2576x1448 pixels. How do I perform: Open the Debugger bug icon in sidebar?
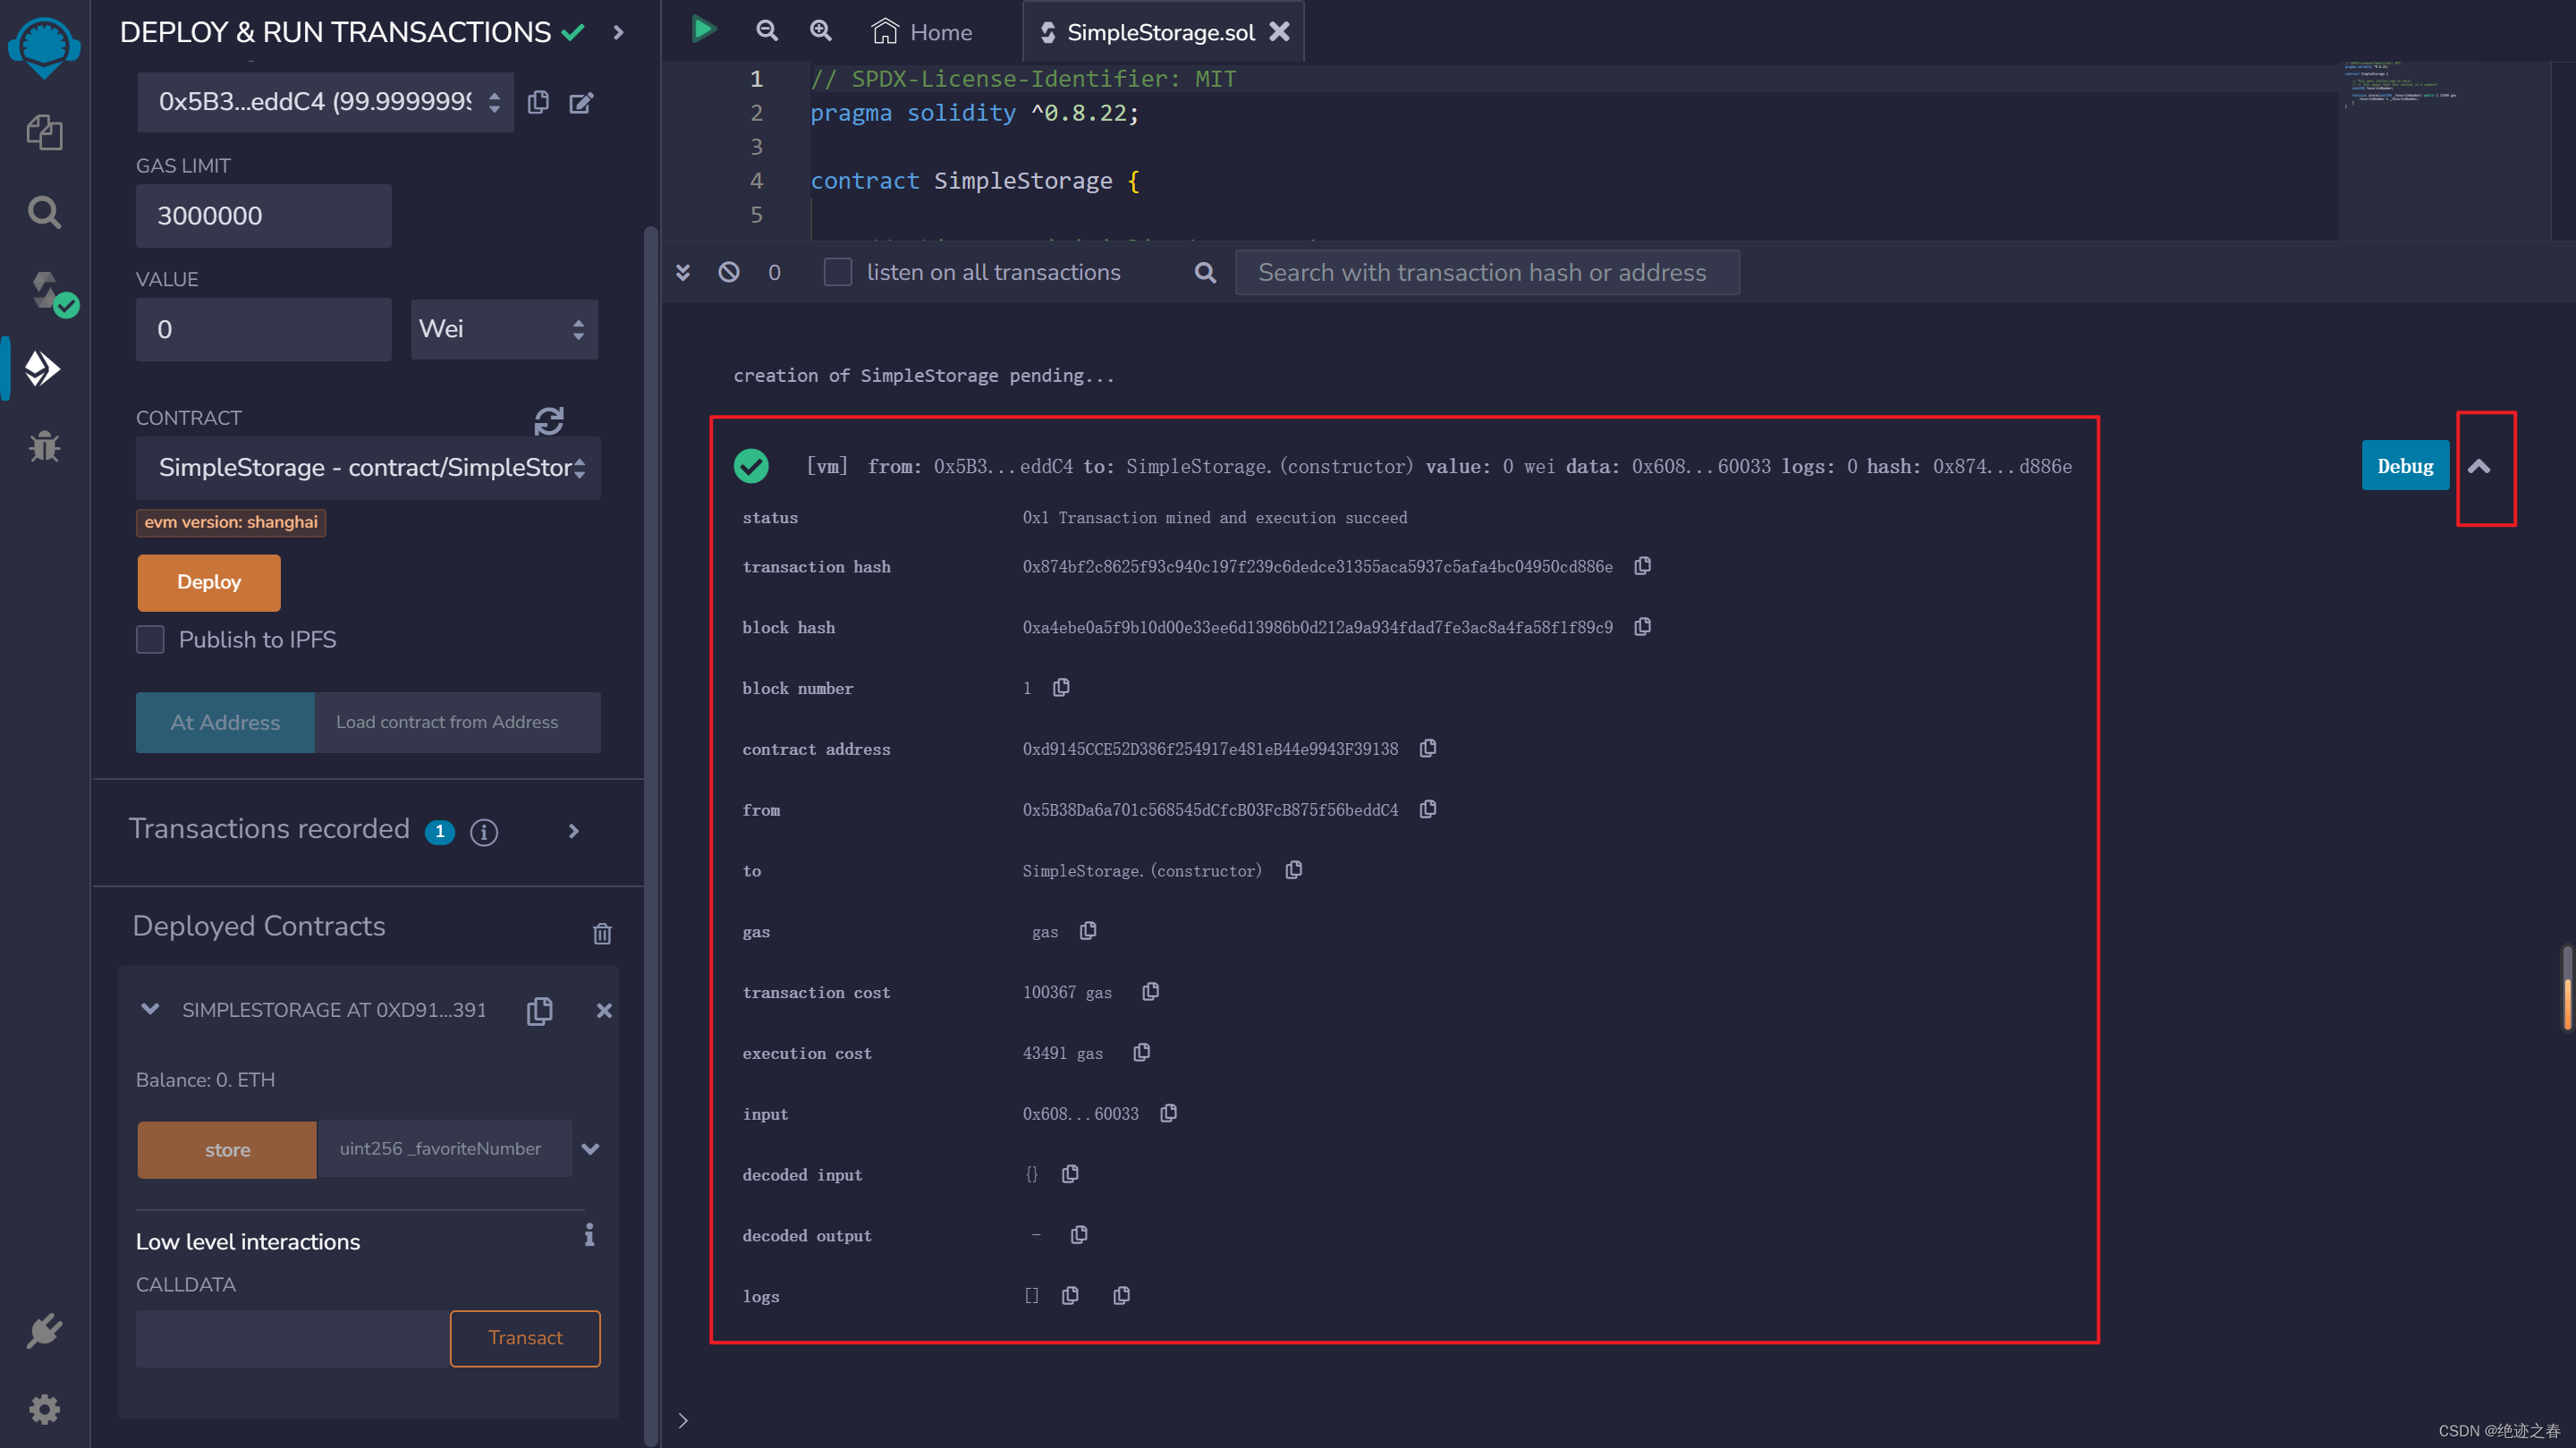[x=44, y=446]
